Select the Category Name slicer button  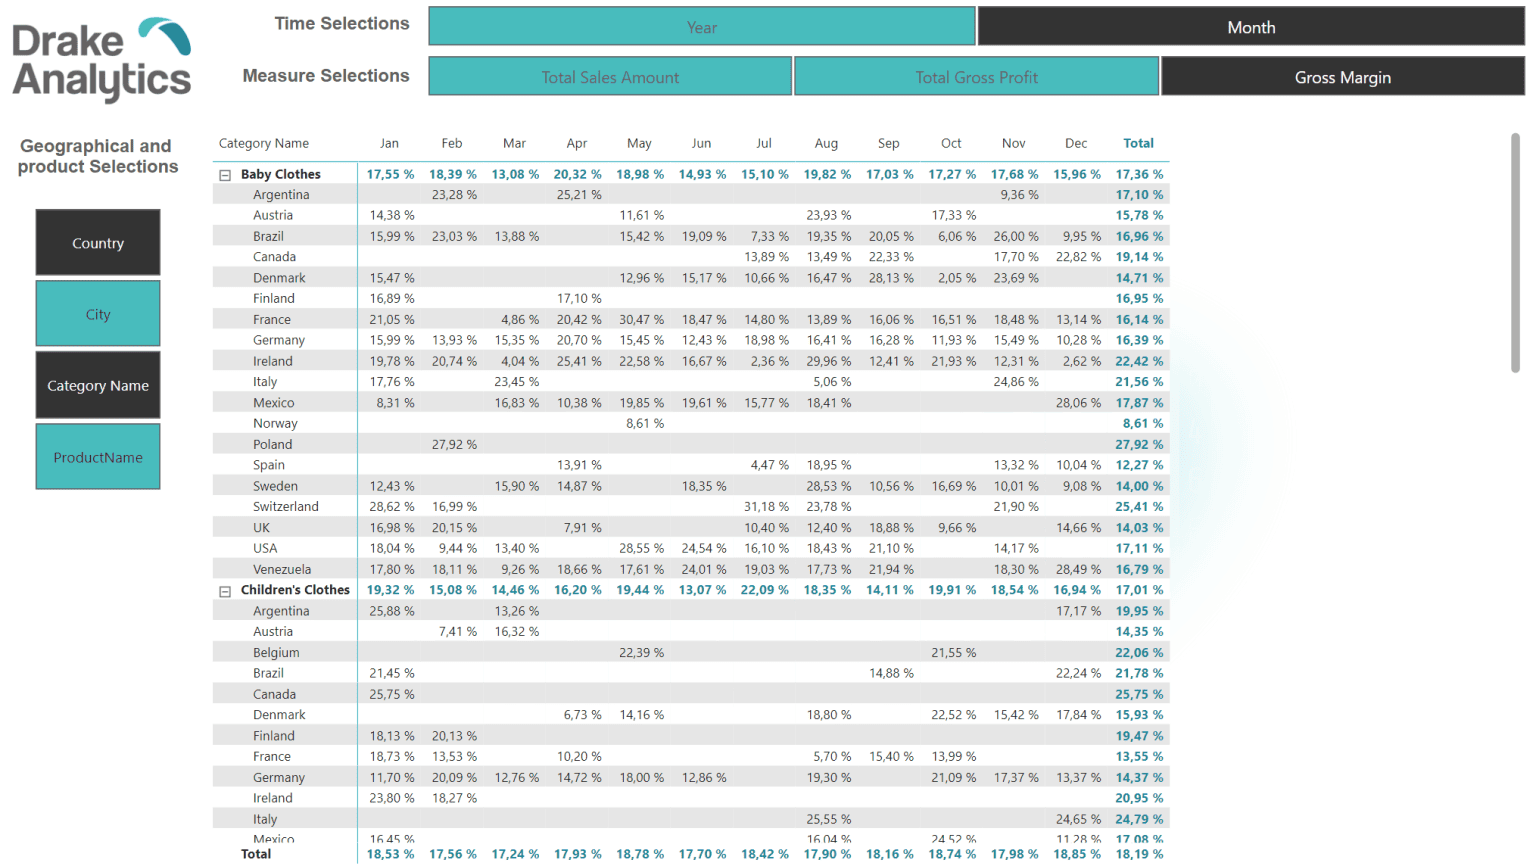point(97,385)
